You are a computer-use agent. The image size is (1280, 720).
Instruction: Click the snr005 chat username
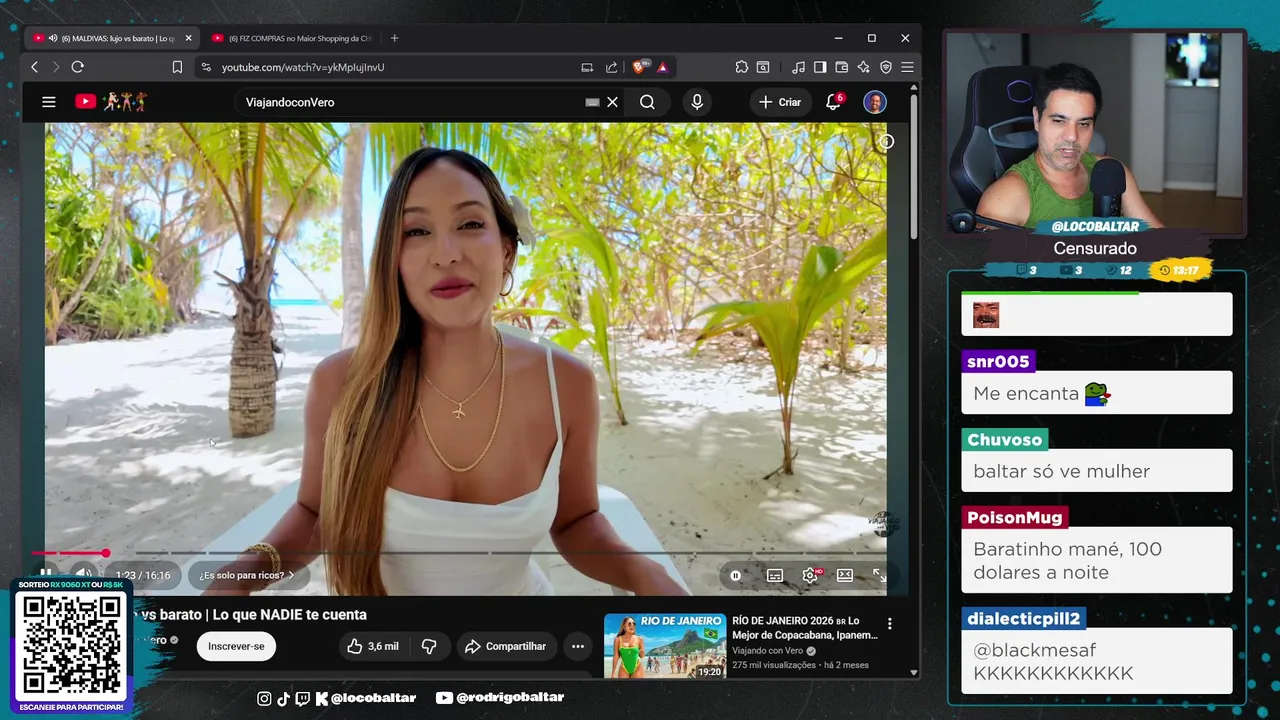click(x=998, y=361)
